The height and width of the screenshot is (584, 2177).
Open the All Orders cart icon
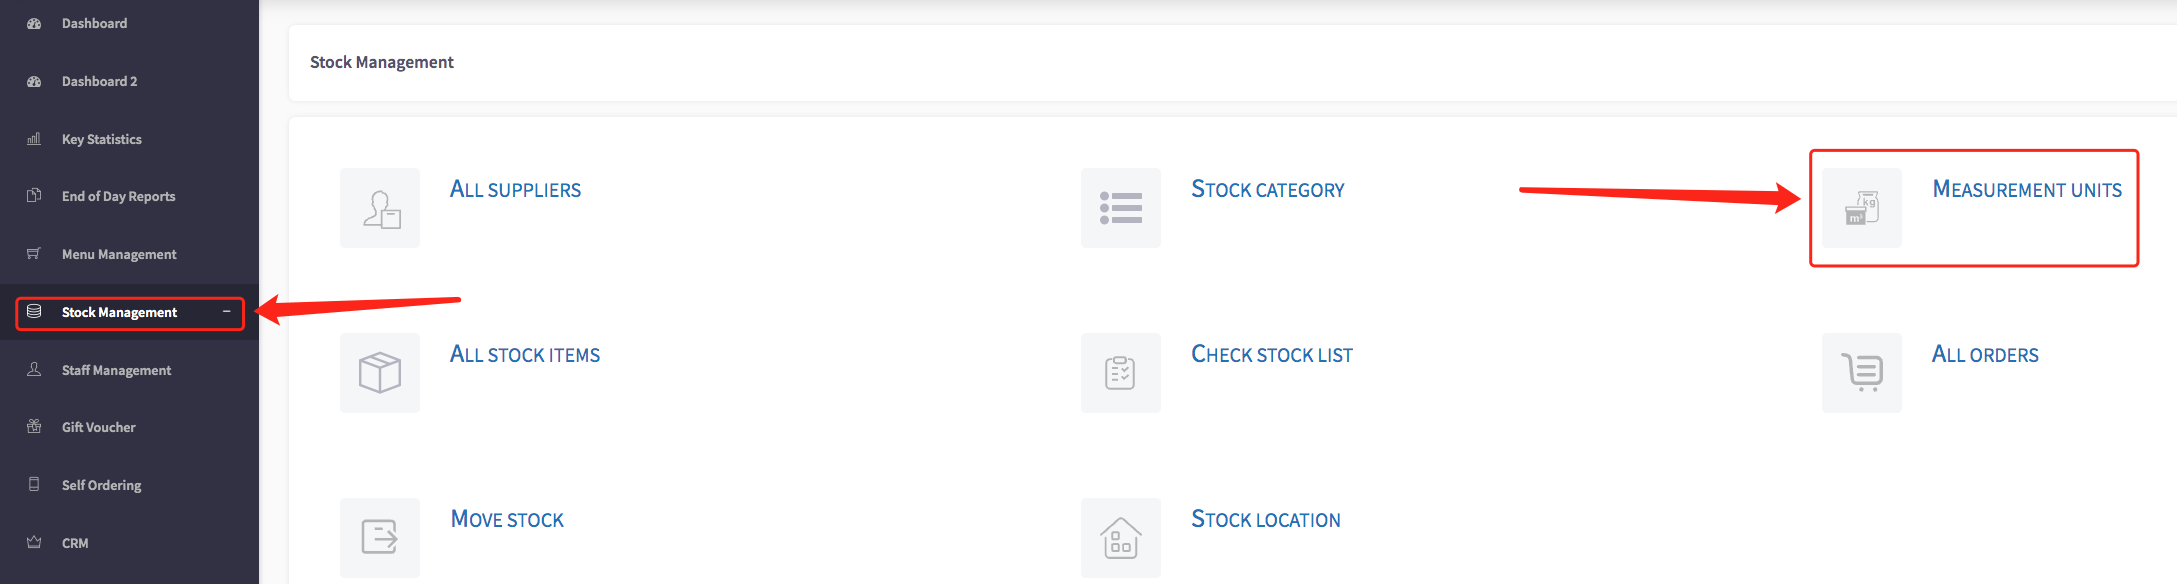point(1862,373)
